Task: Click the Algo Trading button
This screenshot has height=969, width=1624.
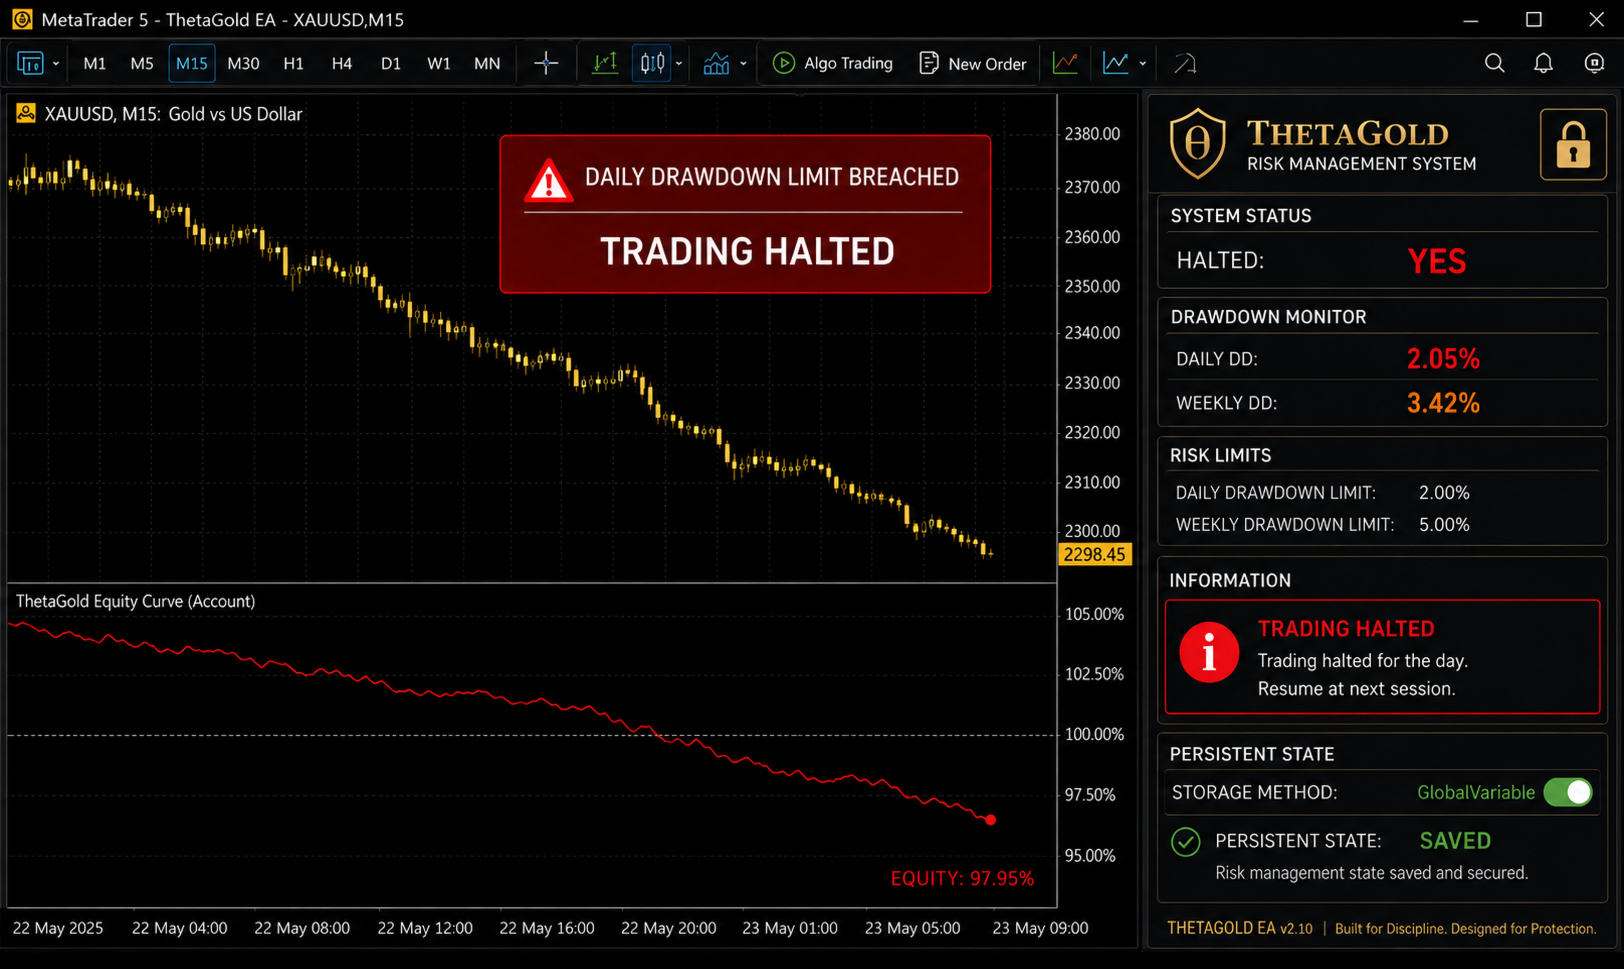Action: 833,64
